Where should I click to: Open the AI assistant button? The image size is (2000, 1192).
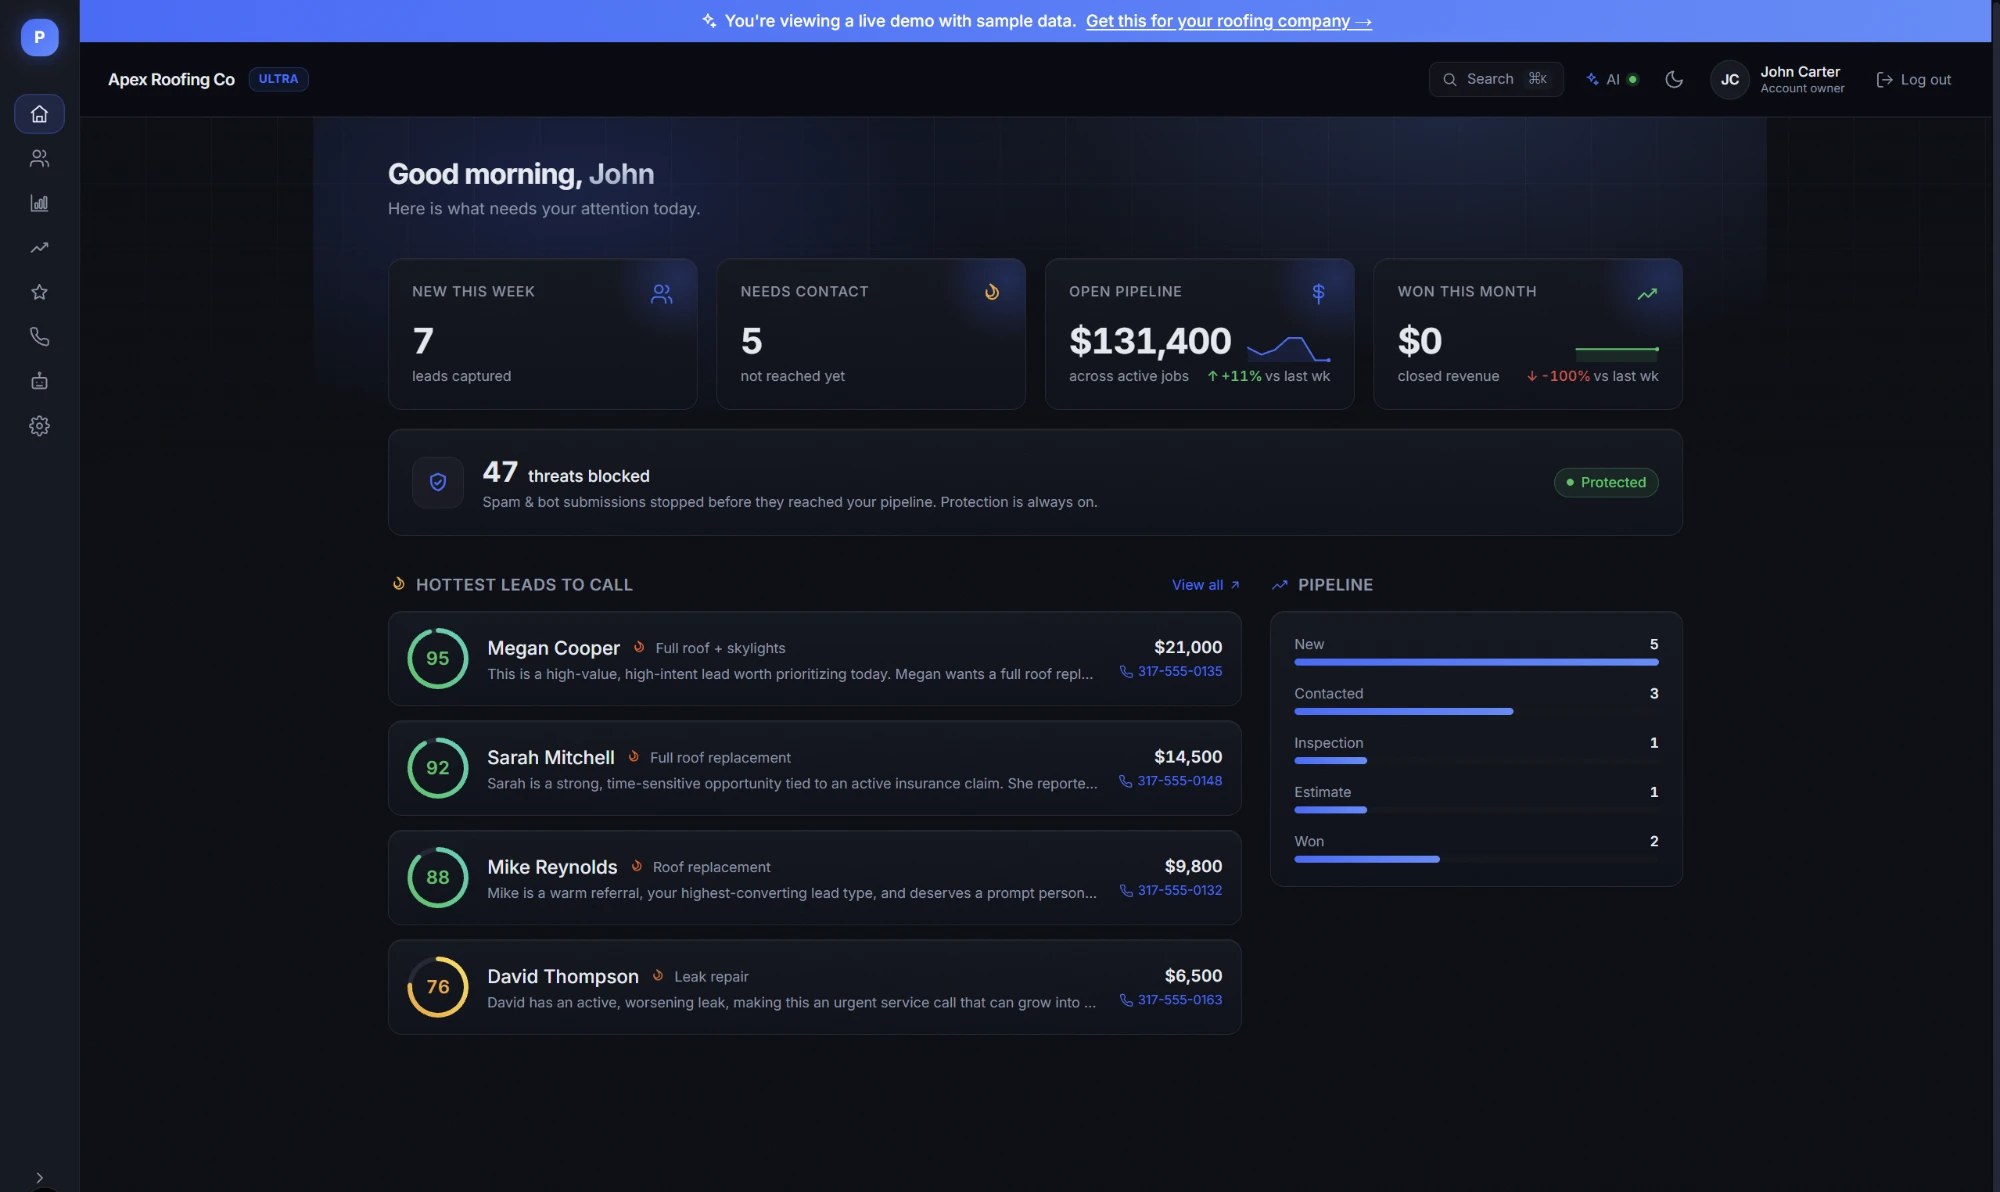point(1612,79)
